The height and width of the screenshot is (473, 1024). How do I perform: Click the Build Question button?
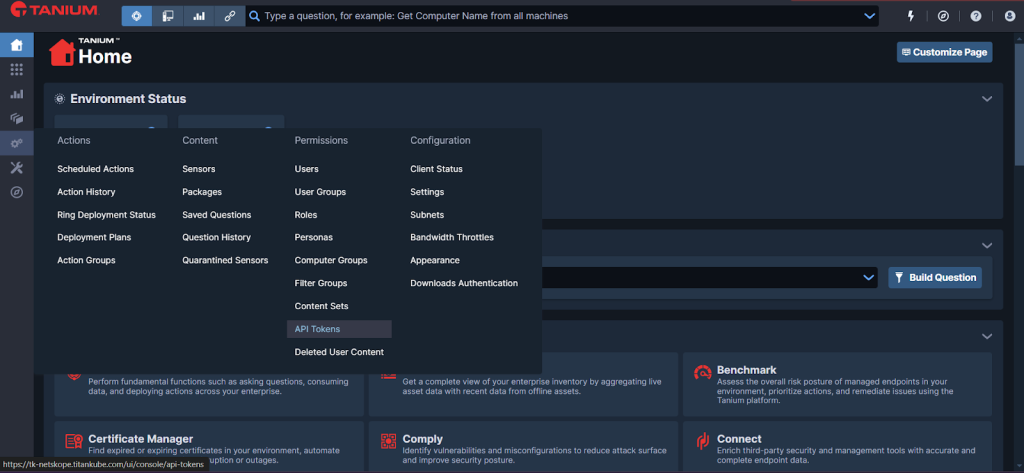click(935, 278)
